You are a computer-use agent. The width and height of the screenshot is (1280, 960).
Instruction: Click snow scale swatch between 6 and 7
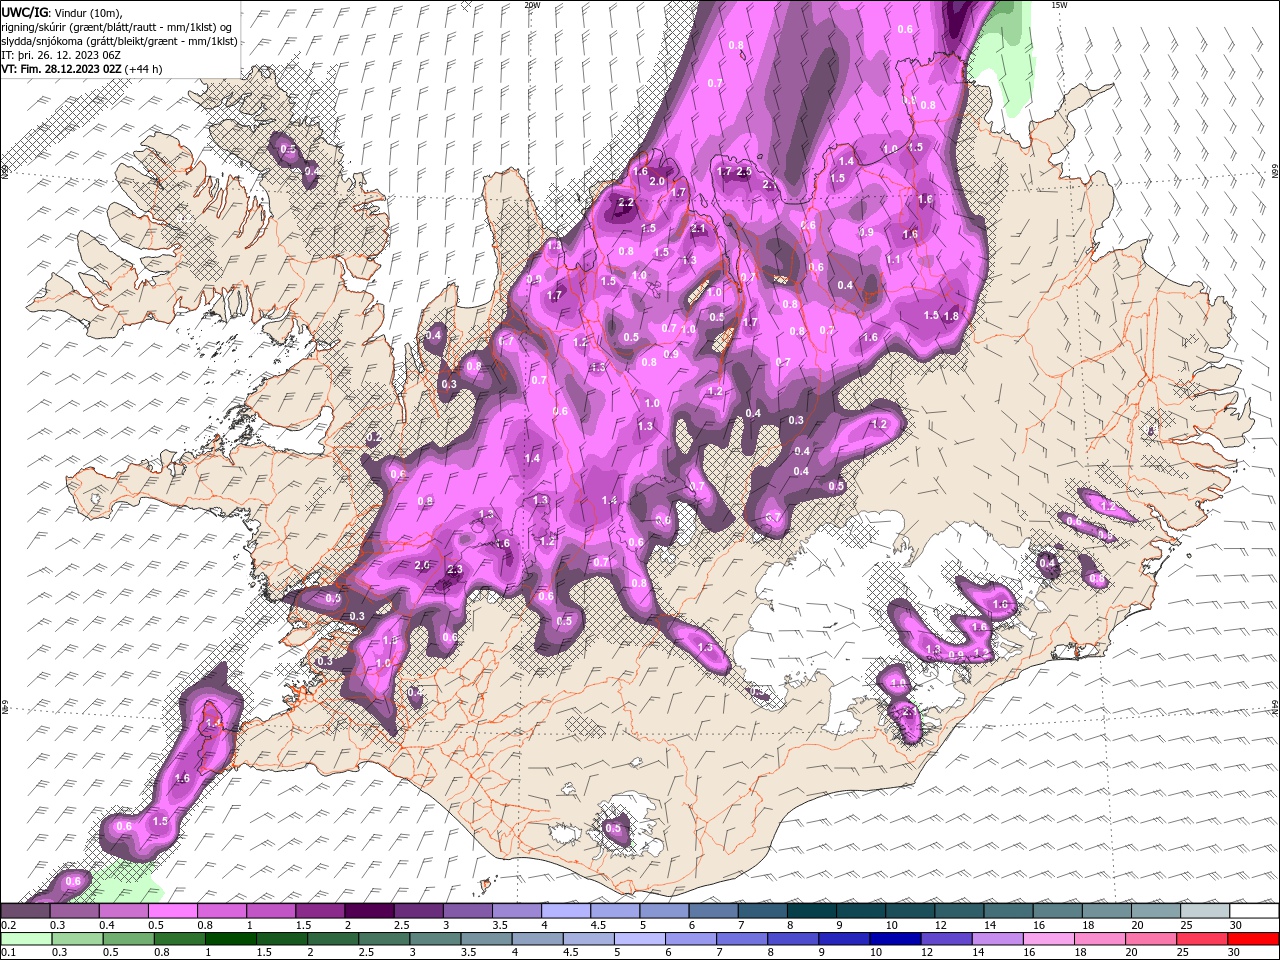(x=714, y=911)
